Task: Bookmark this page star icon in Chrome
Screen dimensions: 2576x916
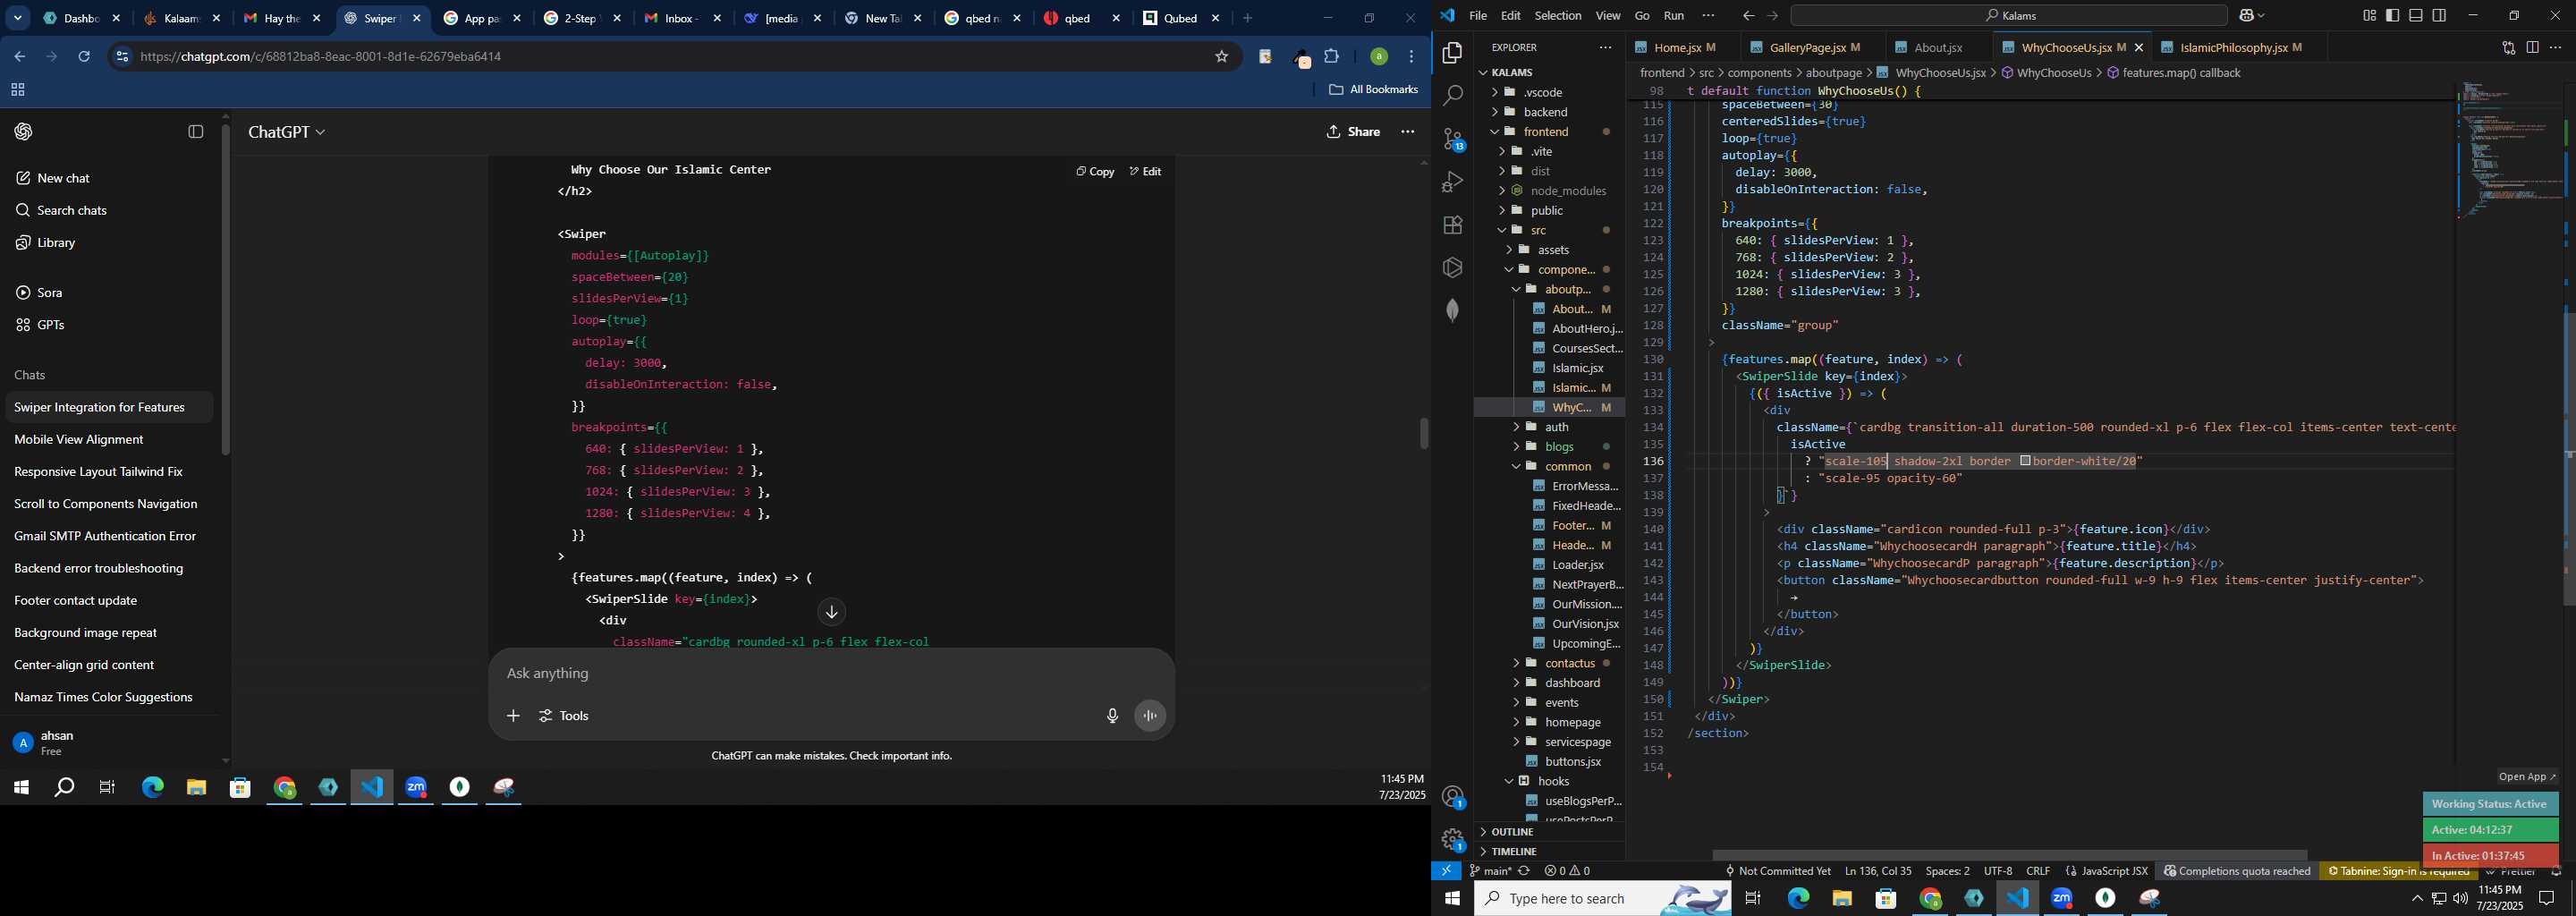Action: click(1221, 57)
